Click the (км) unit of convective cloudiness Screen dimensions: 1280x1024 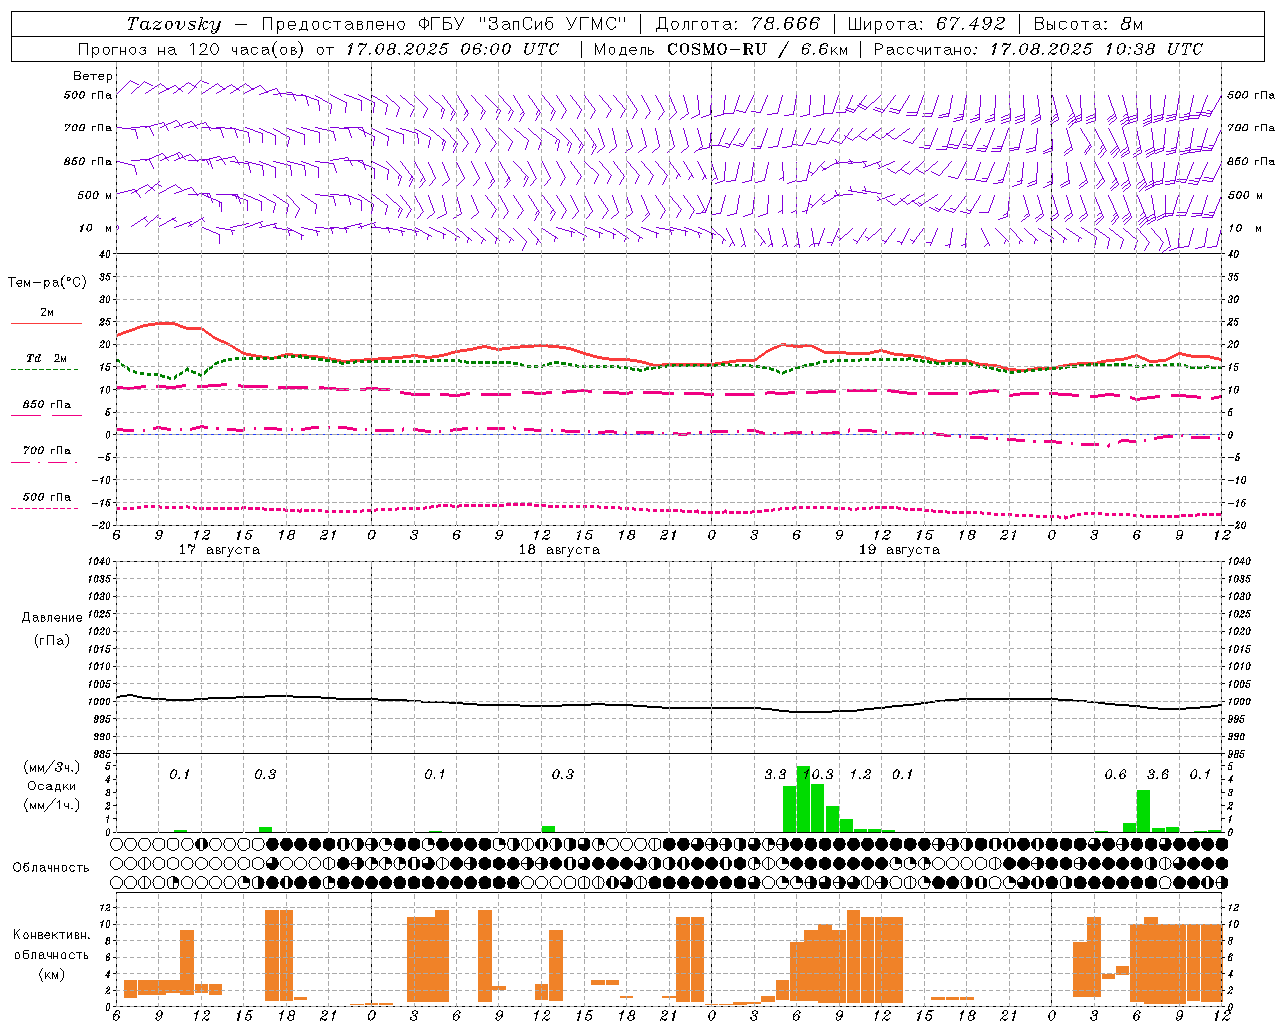tap(52, 974)
